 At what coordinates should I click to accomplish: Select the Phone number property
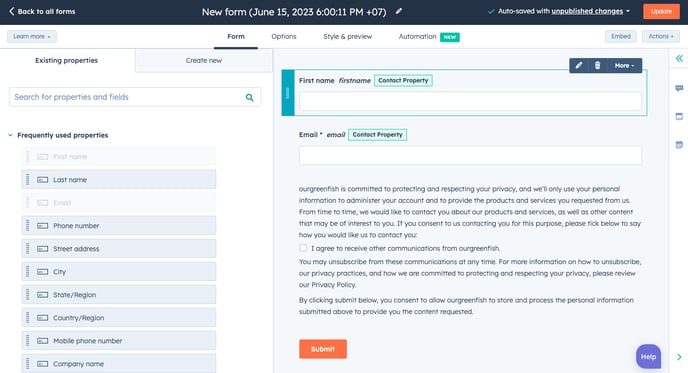pyautogui.click(x=118, y=226)
